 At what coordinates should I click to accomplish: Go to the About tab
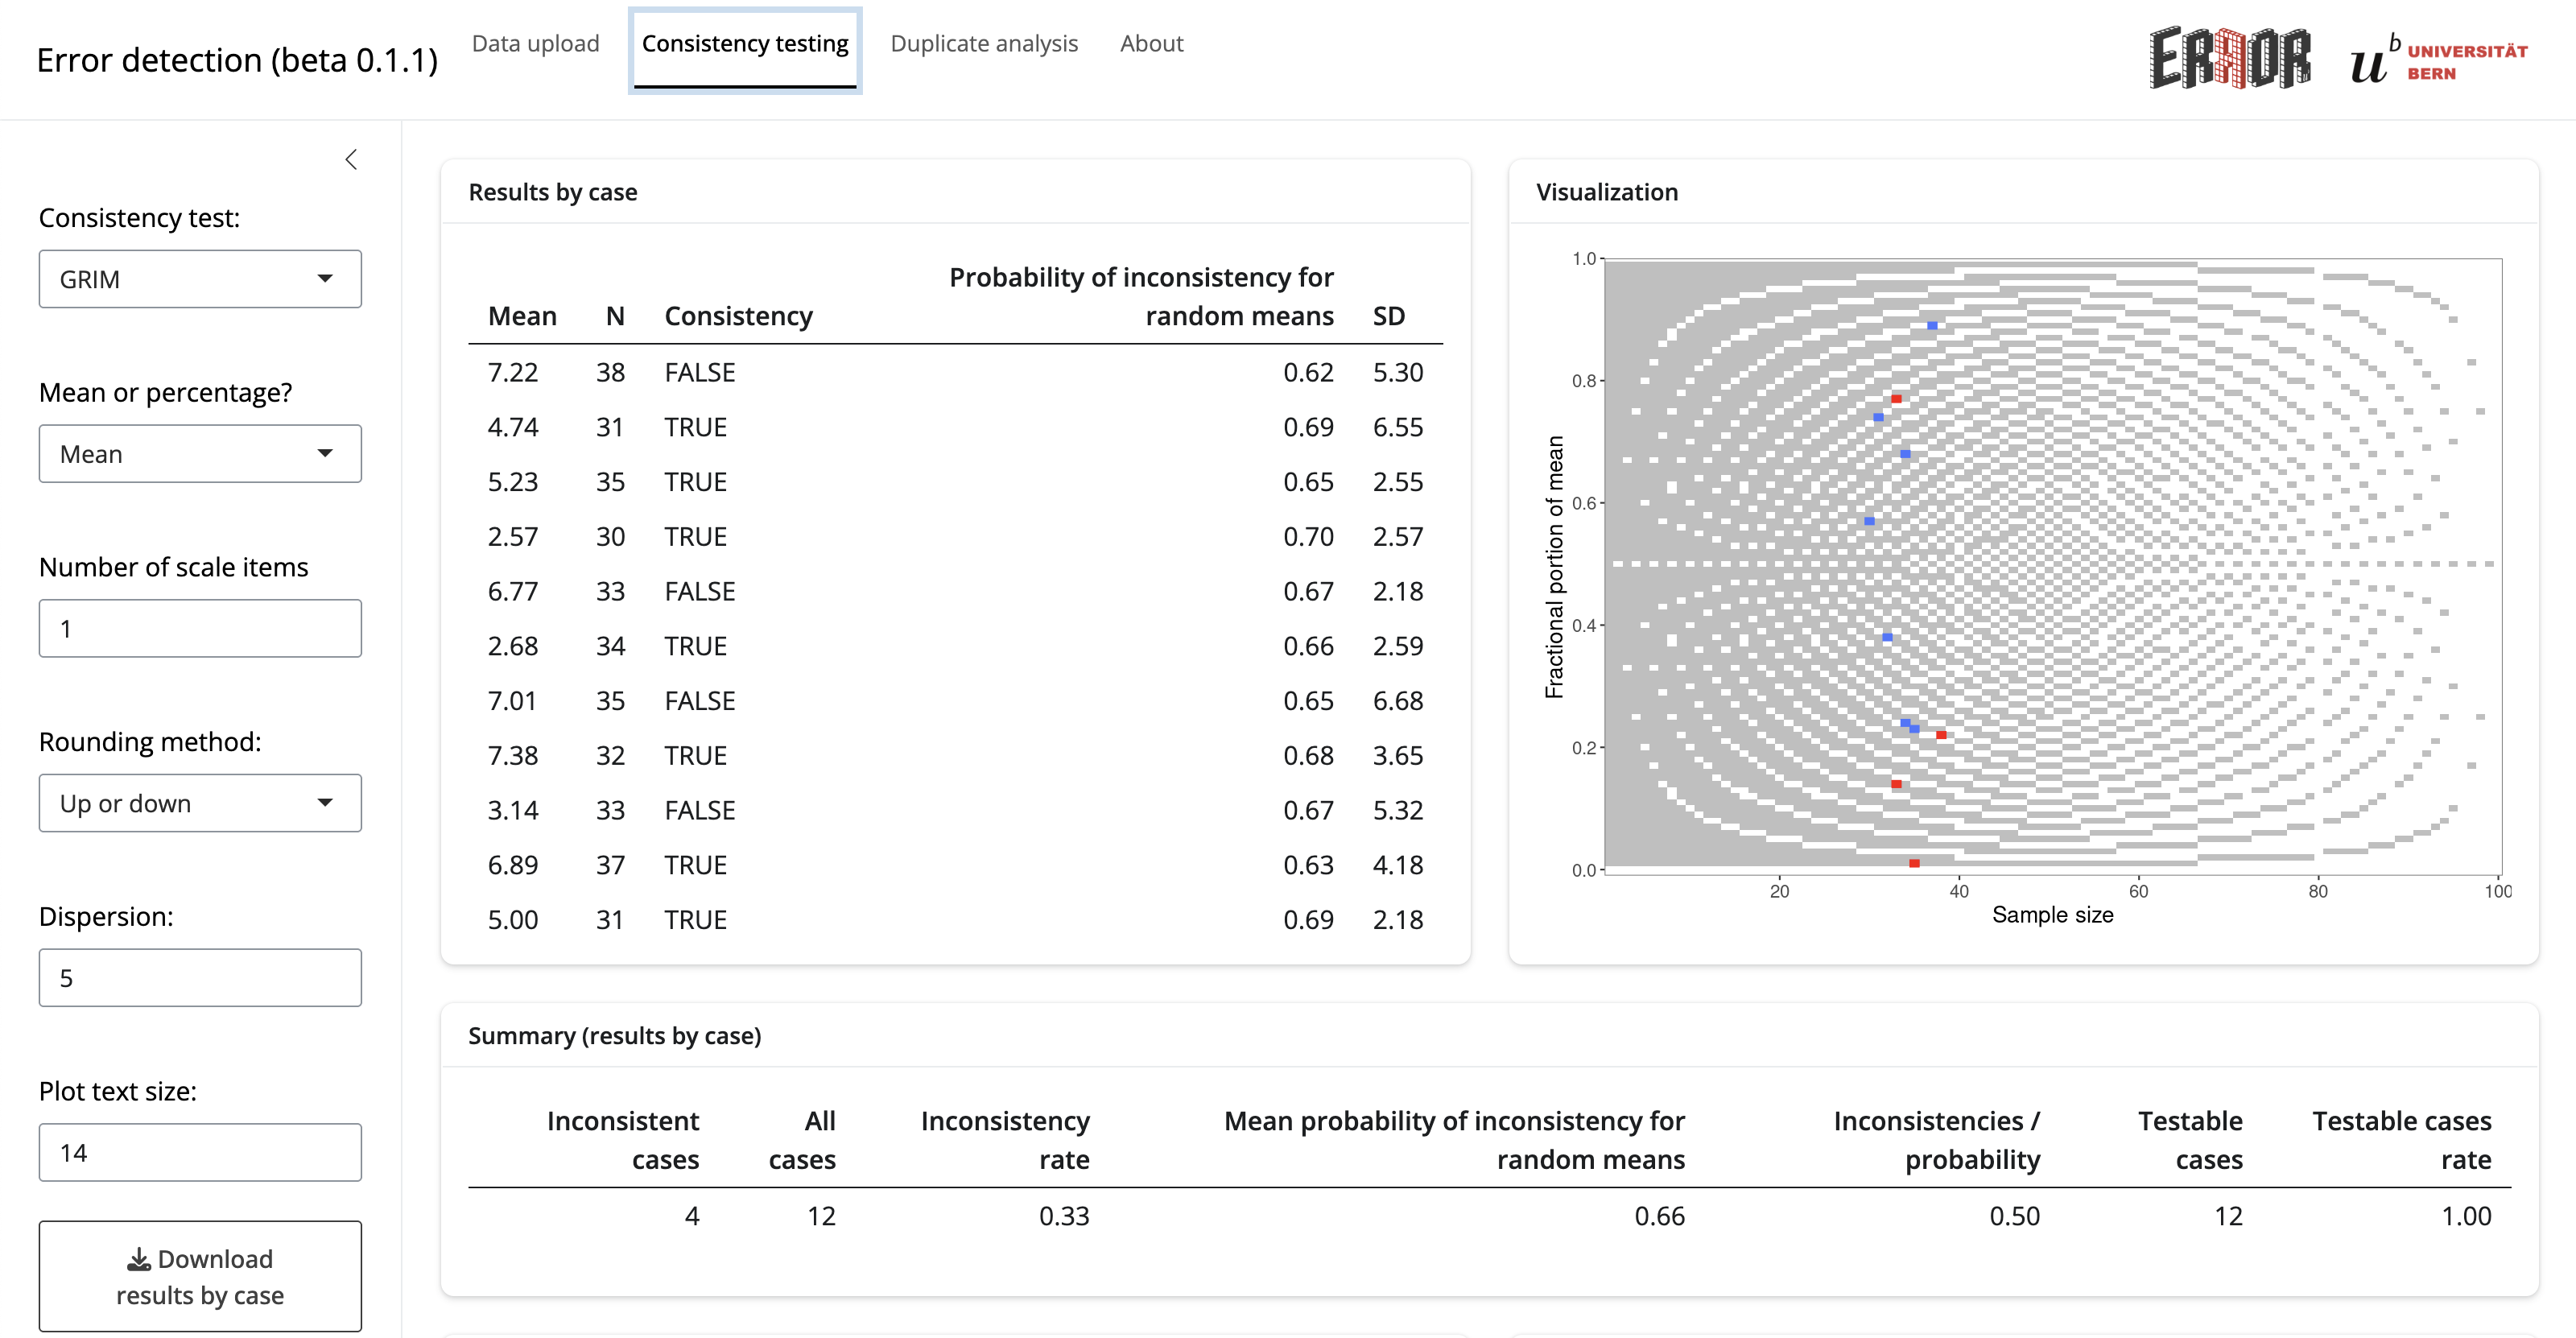point(1151,44)
